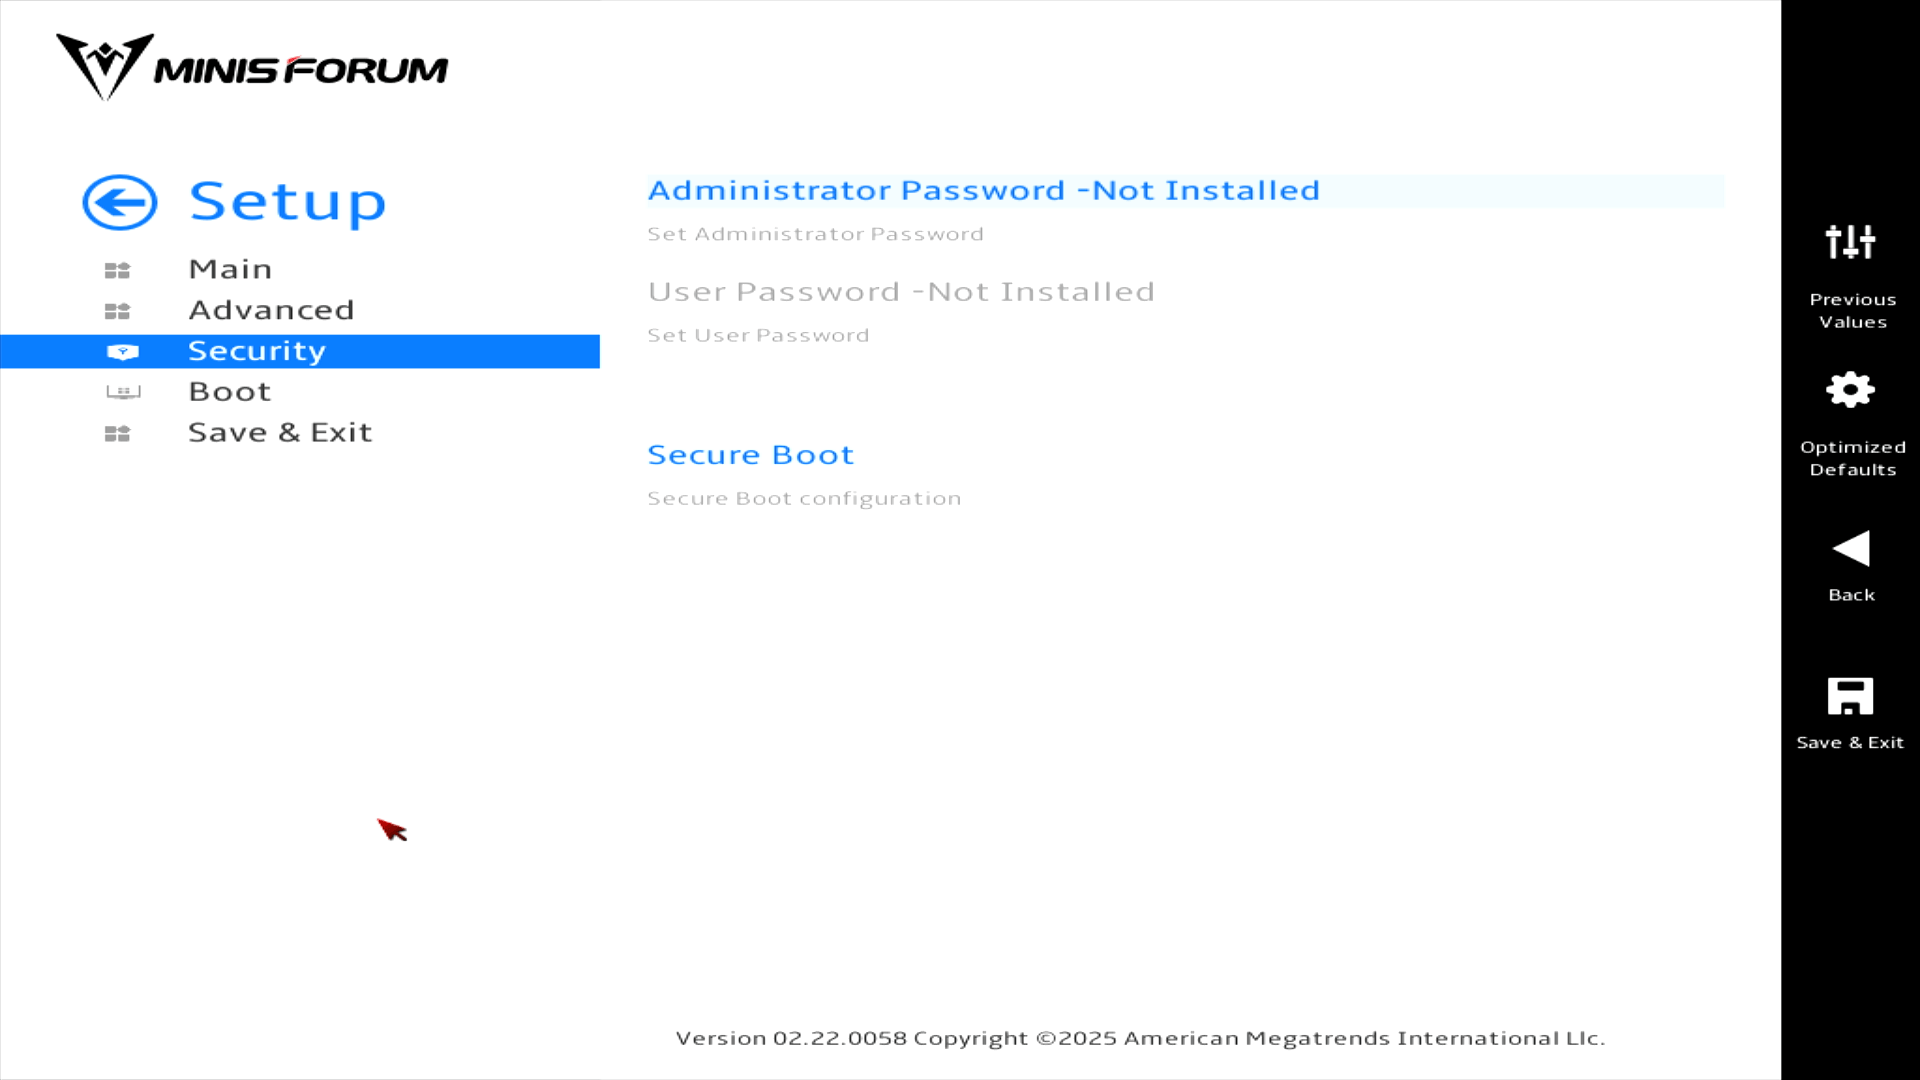Viewport: 1920px width, 1080px height.
Task: Click the Optimized Defaults gear icon
Action: click(1850, 390)
